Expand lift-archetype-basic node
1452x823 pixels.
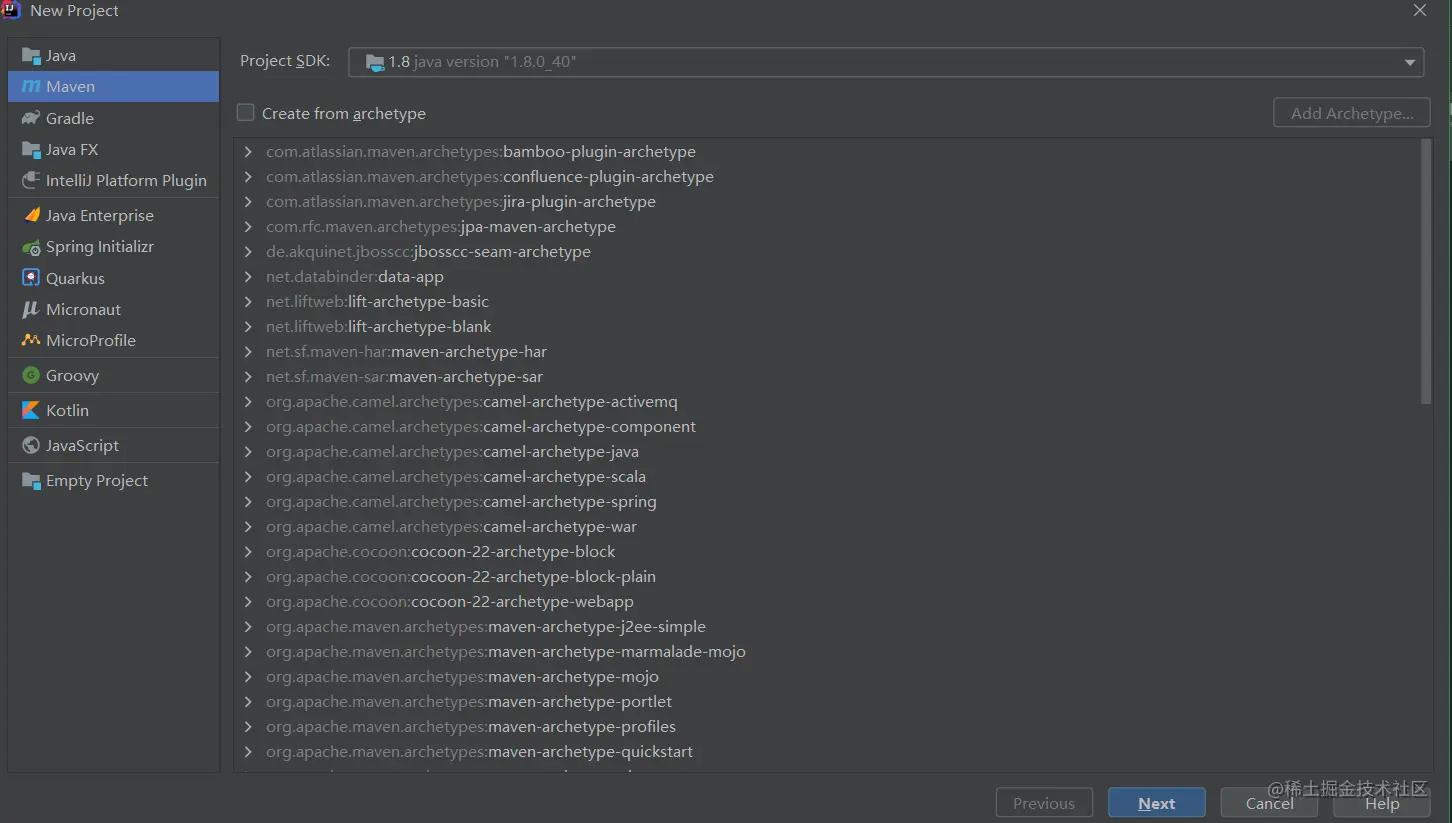[248, 302]
